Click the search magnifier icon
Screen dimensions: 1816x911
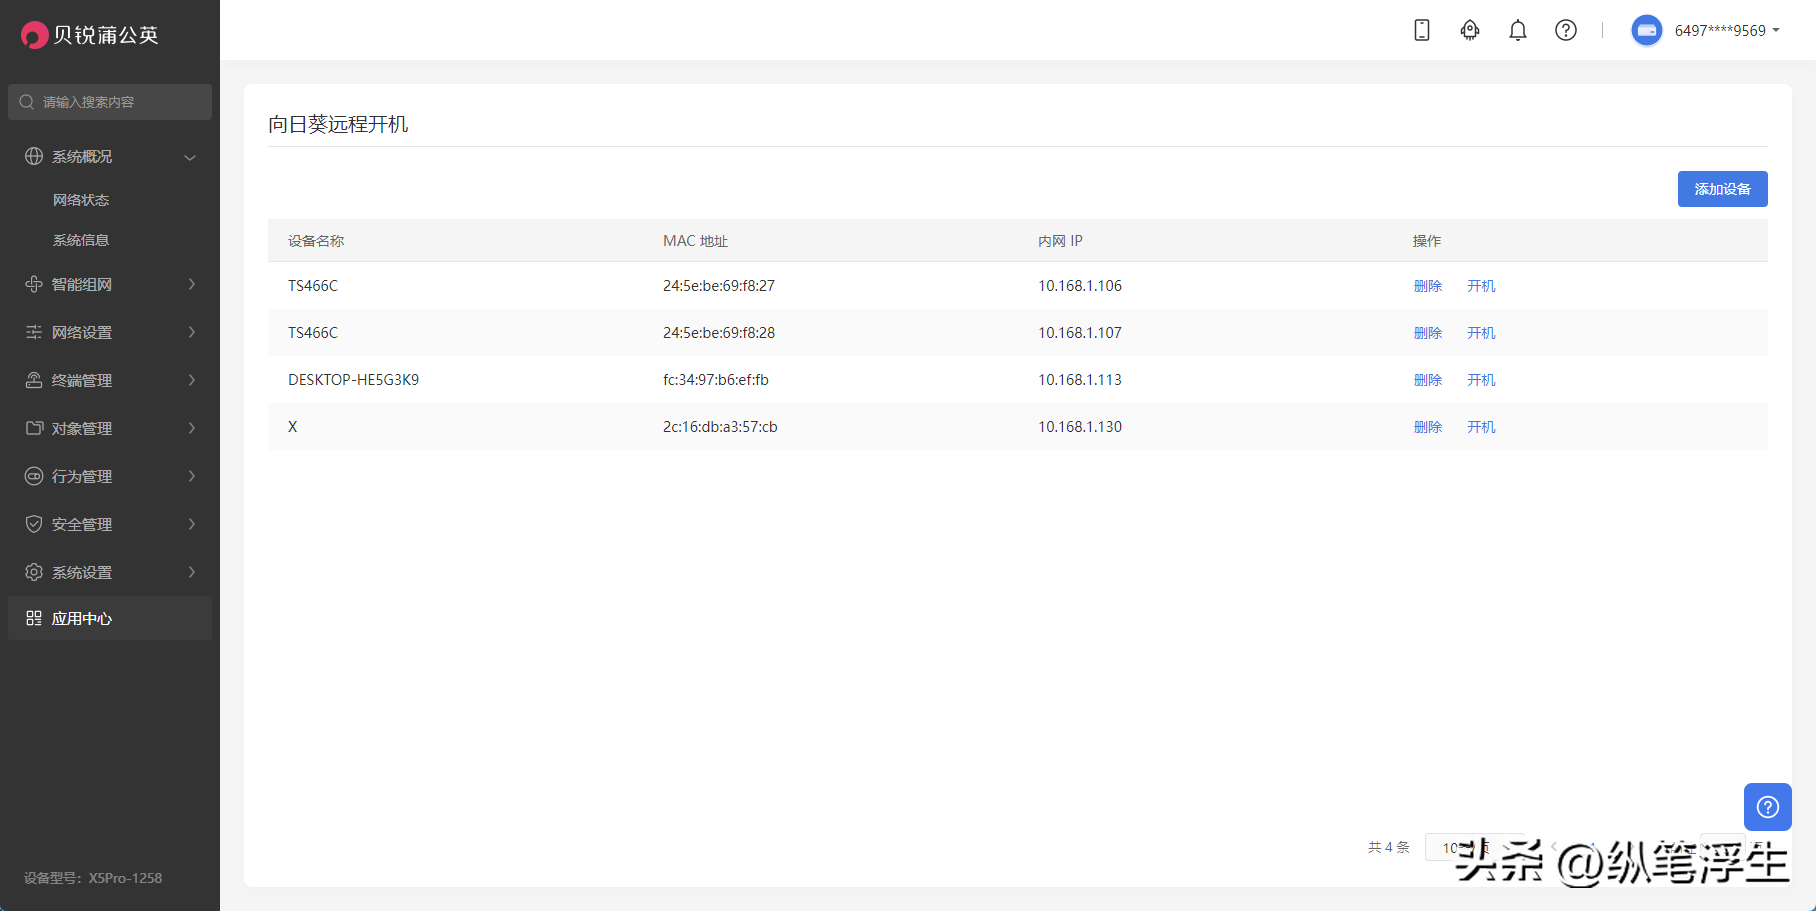27,102
